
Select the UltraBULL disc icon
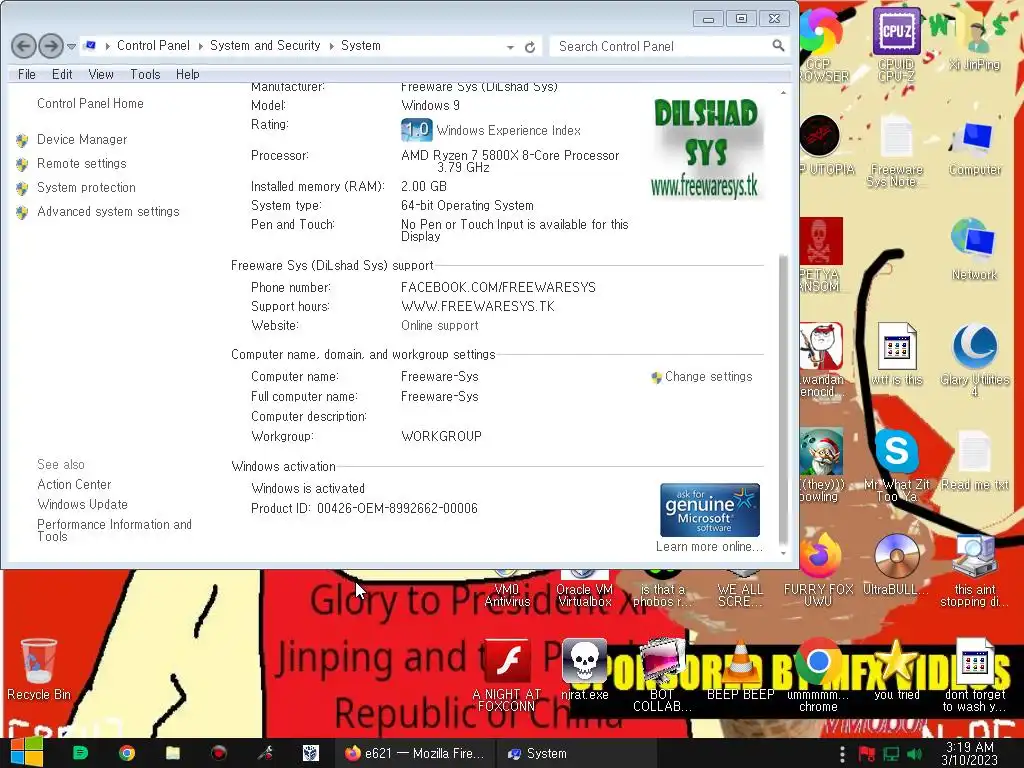pos(896,566)
